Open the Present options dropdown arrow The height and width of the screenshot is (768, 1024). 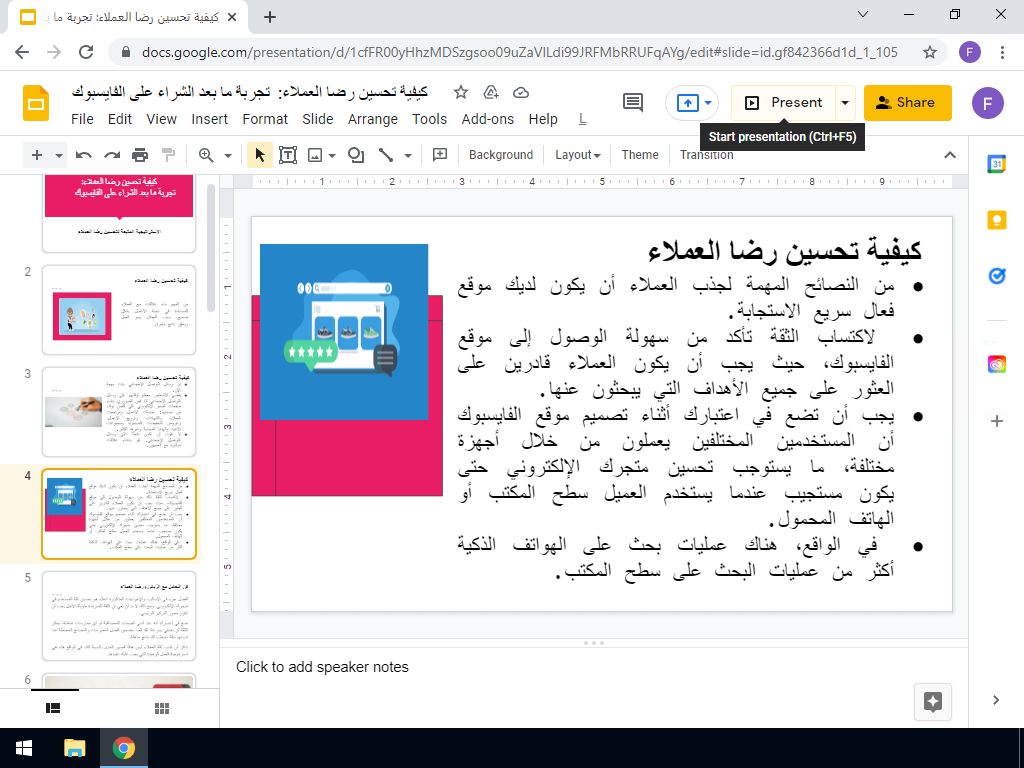845,103
